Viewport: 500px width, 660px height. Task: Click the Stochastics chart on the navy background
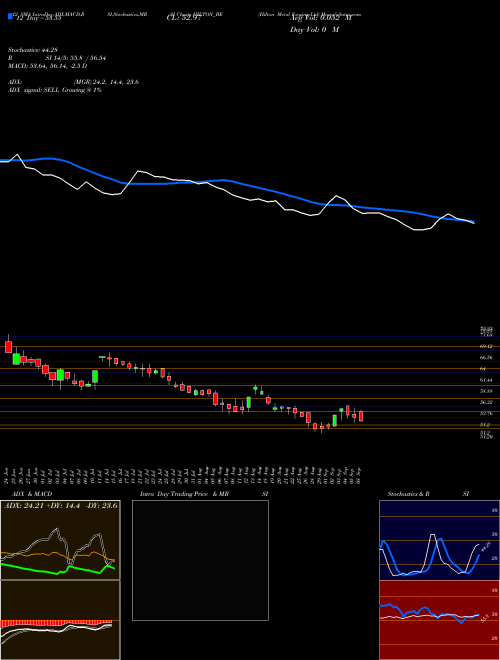tap(439, 540)
